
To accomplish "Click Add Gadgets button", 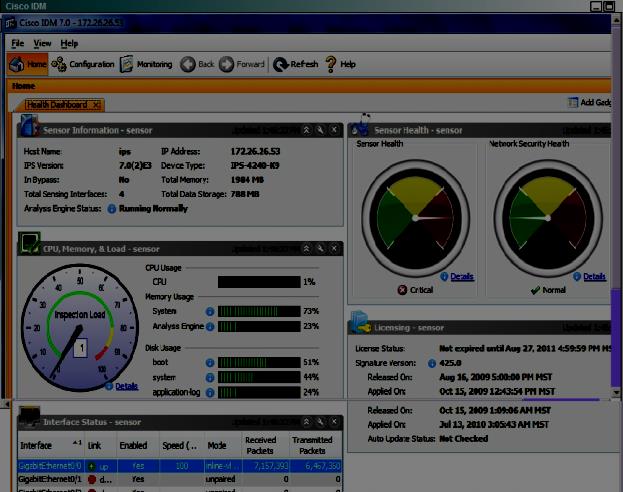I will pyautogui.click(x=589, y=102).
